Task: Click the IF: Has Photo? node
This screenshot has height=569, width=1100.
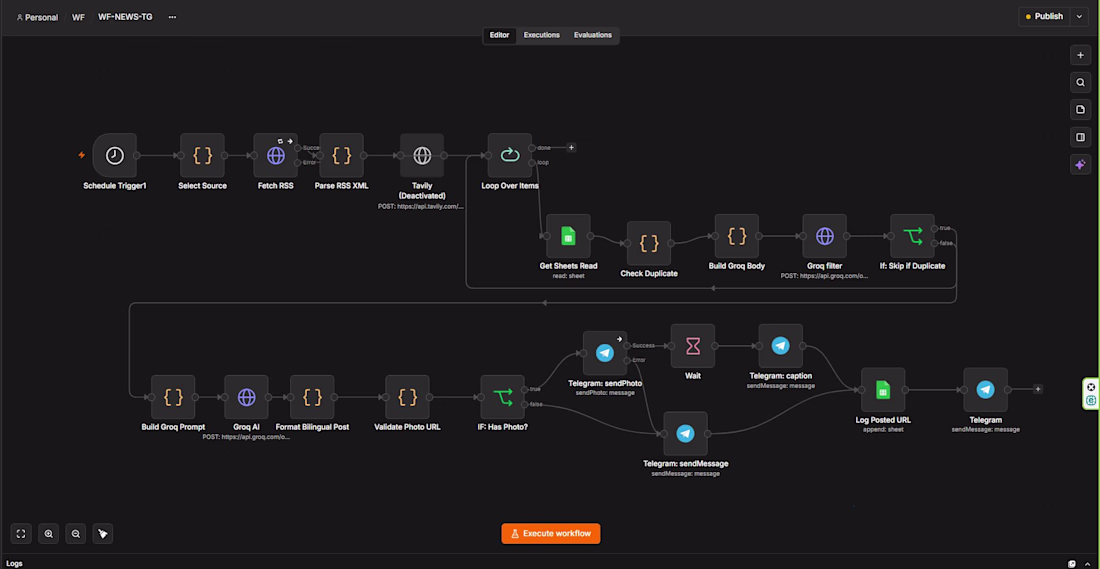Action: point(502,397)
